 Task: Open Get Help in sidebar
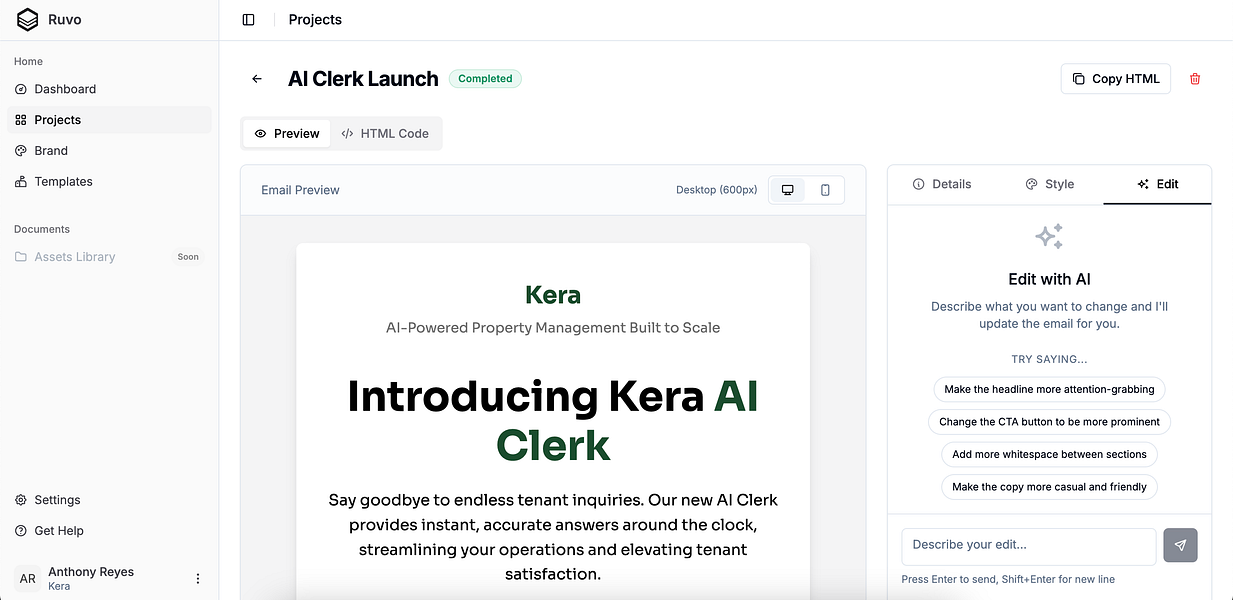click(x=109, y=531)
